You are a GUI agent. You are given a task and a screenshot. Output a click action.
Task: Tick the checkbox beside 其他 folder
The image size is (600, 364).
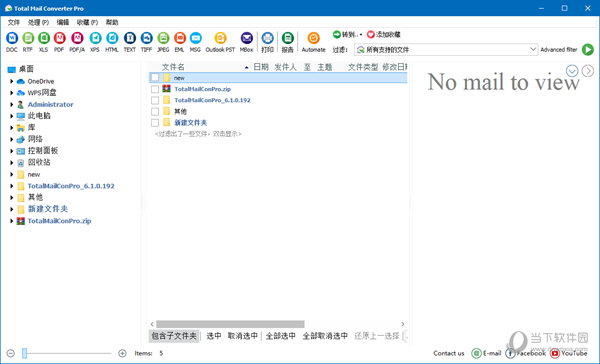coord(155,111)
